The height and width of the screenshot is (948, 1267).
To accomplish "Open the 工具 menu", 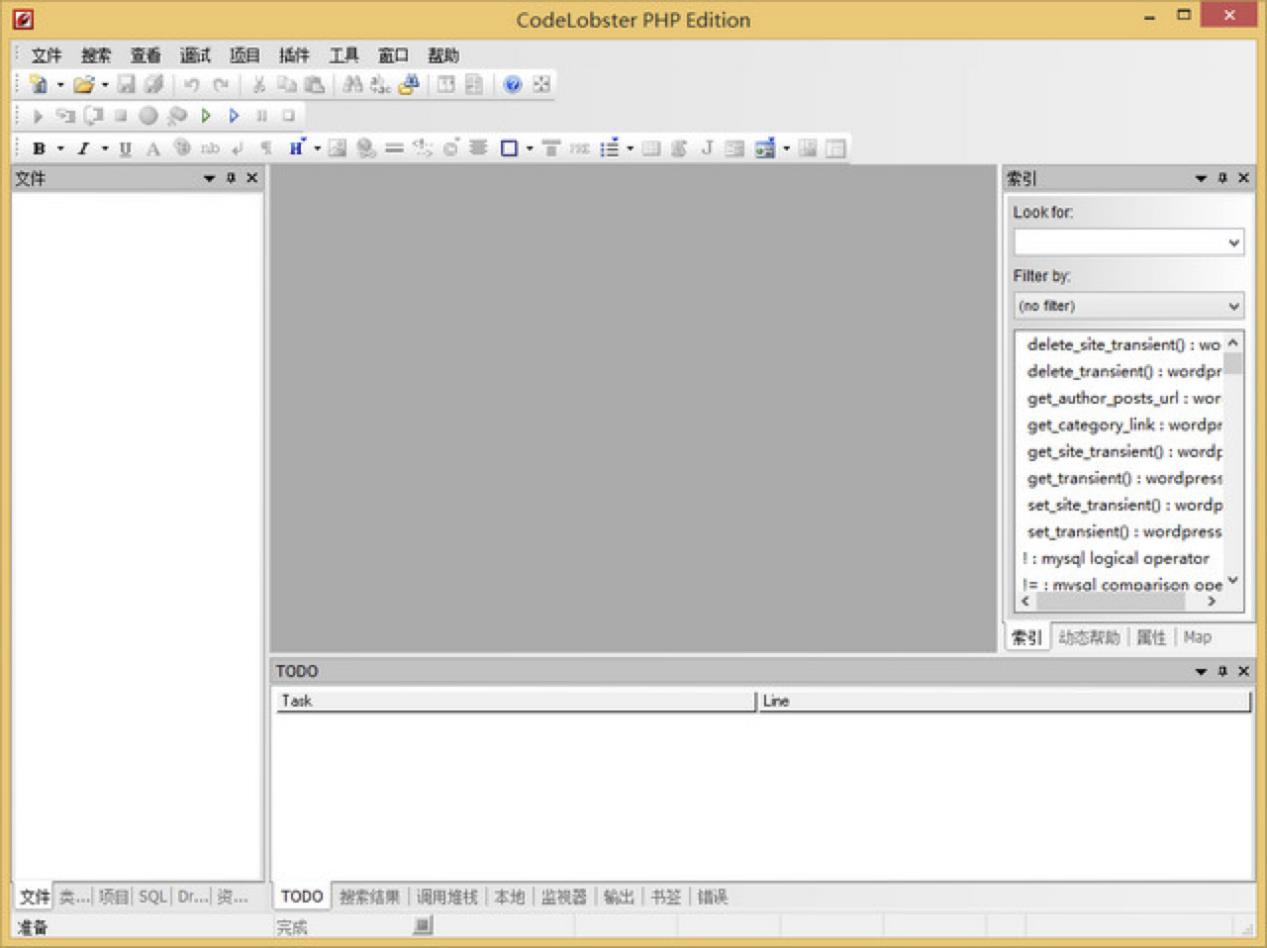I will point(345,55).
